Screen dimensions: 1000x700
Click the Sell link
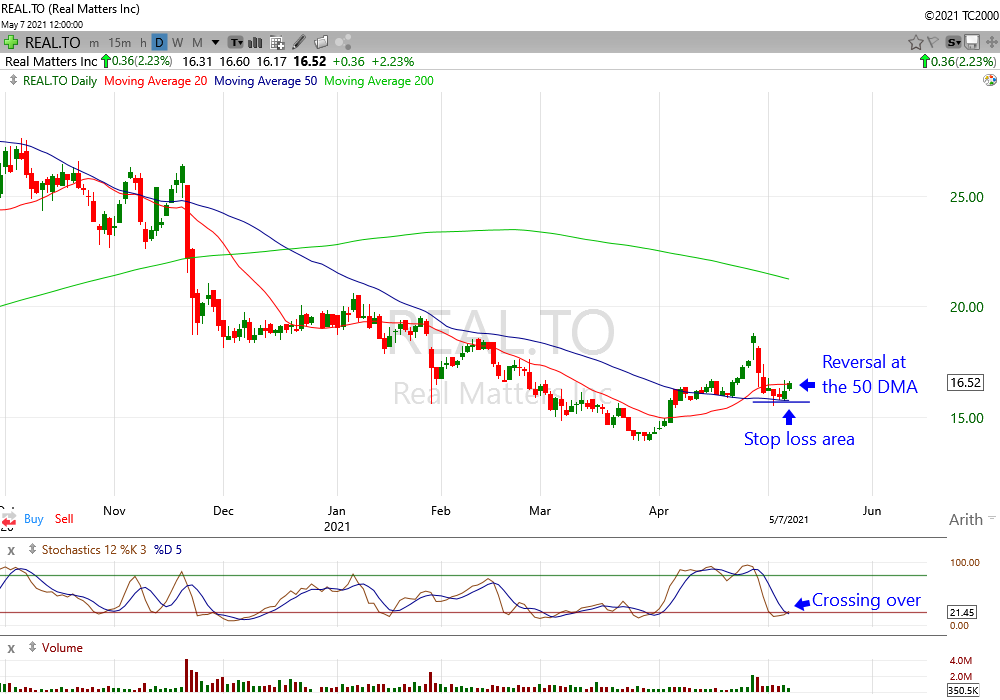point(64,519)
